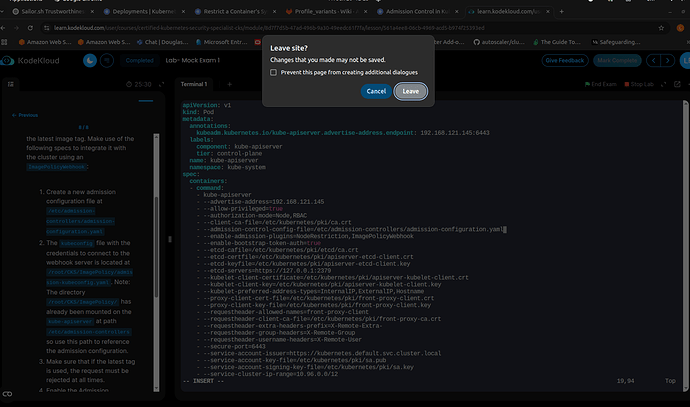Add a new terminal with the plus icon

pos(229,84)
